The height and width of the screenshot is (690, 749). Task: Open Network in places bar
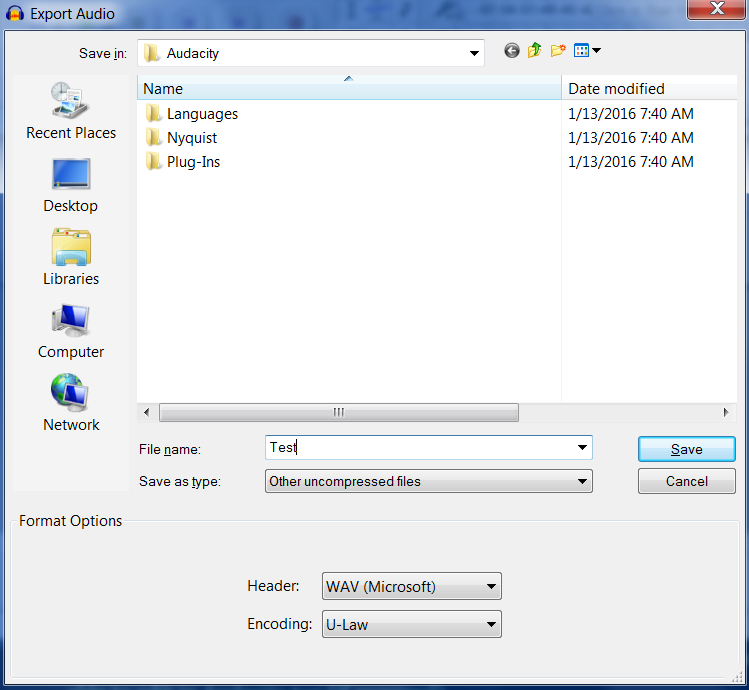click(71, 404)
